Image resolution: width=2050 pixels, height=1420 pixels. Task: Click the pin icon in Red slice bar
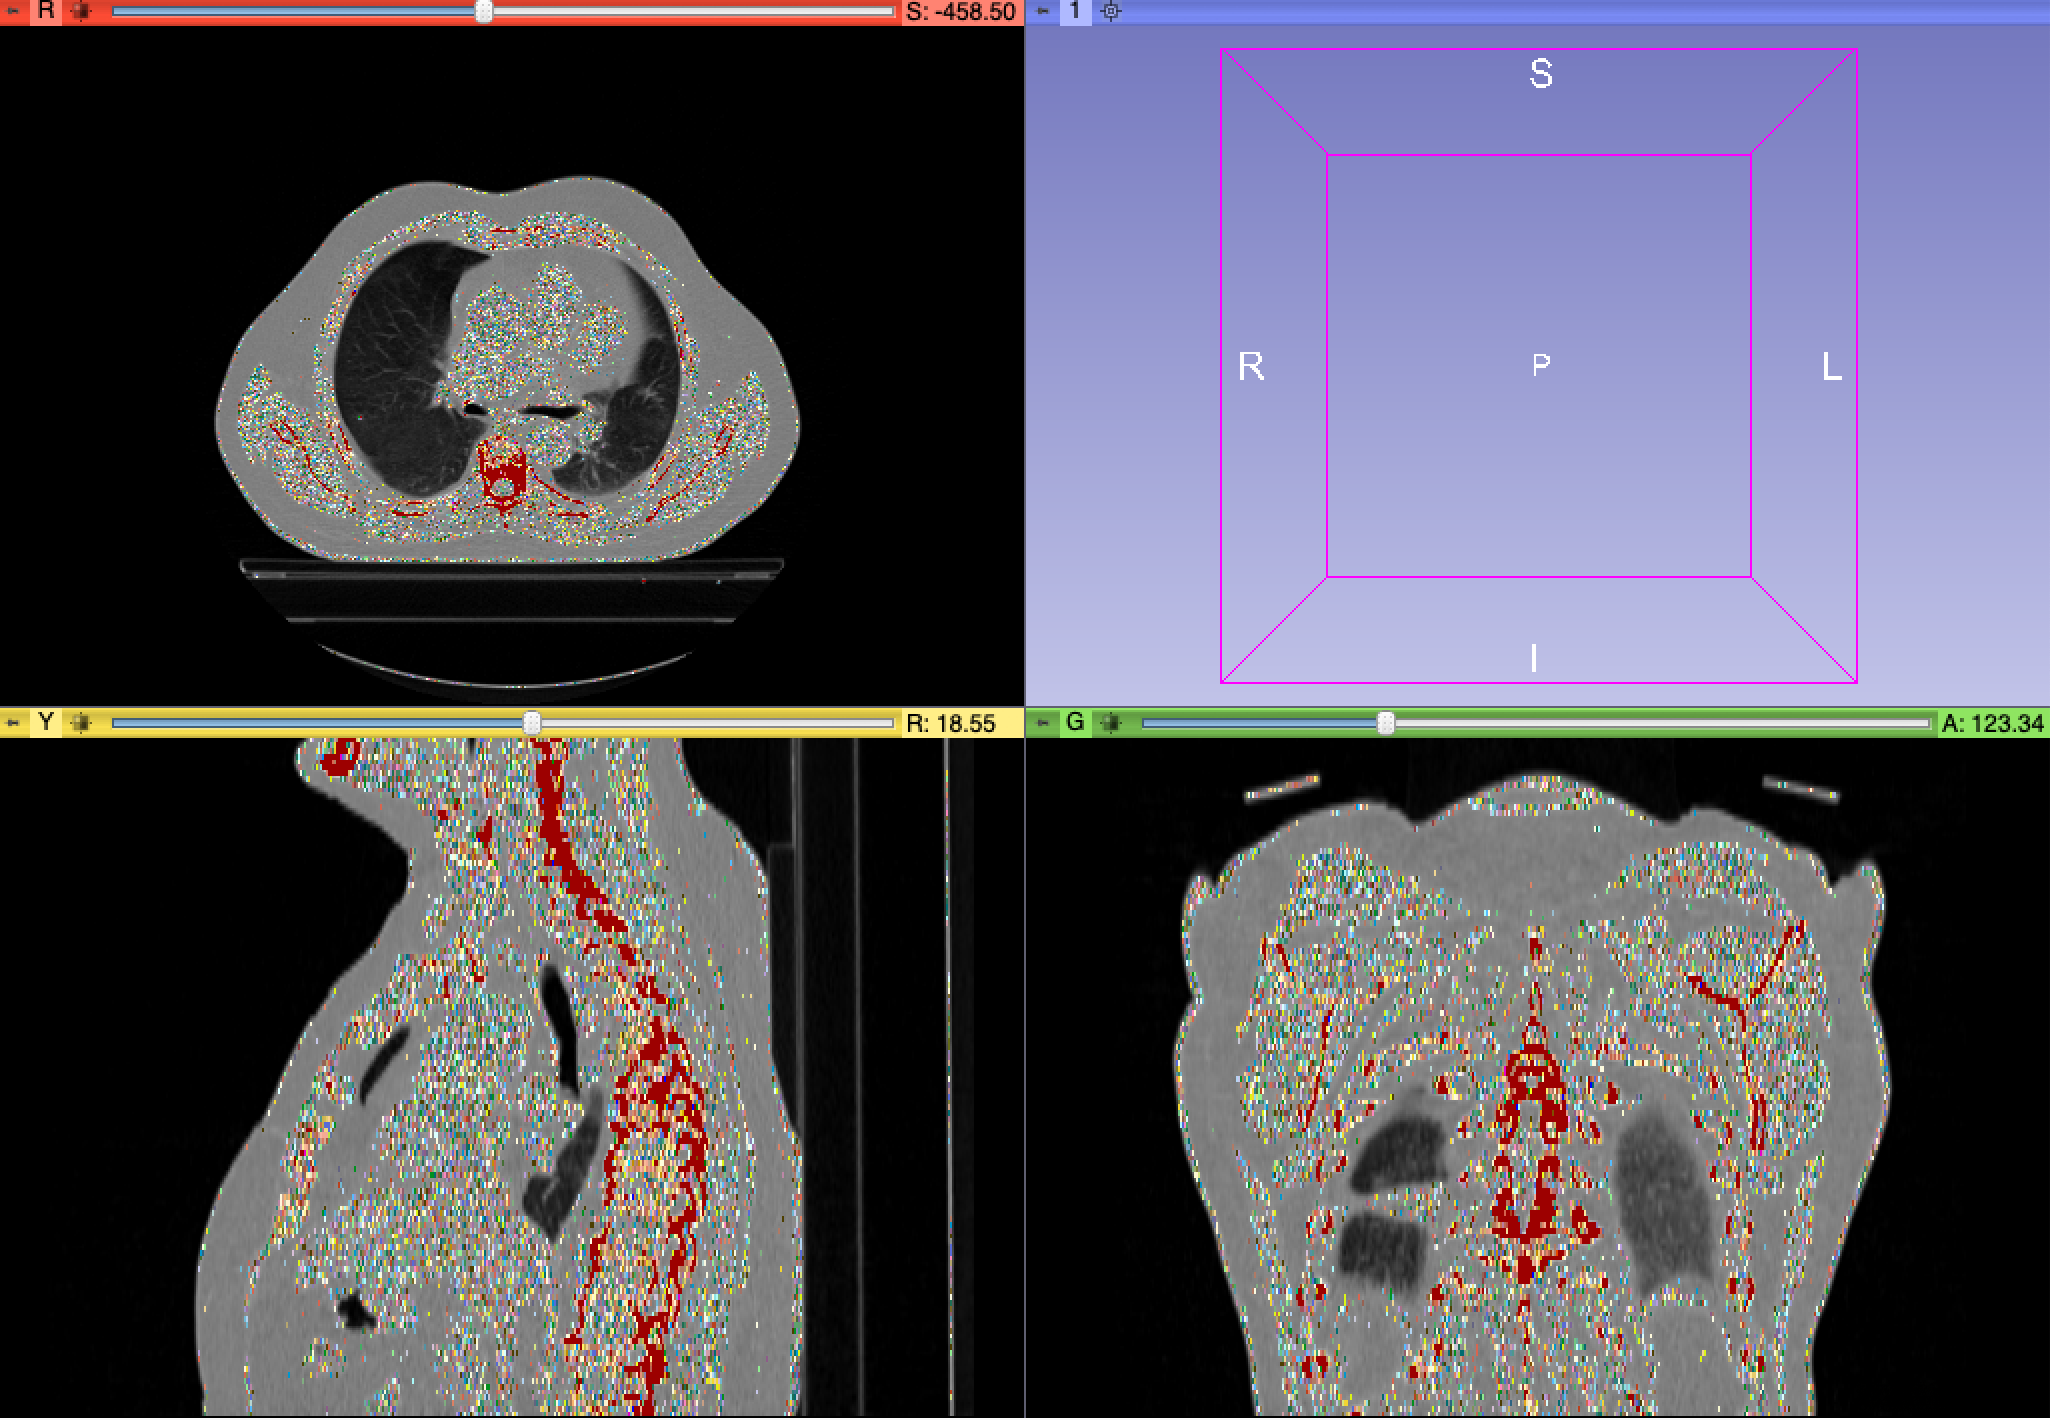click(13, 12)
